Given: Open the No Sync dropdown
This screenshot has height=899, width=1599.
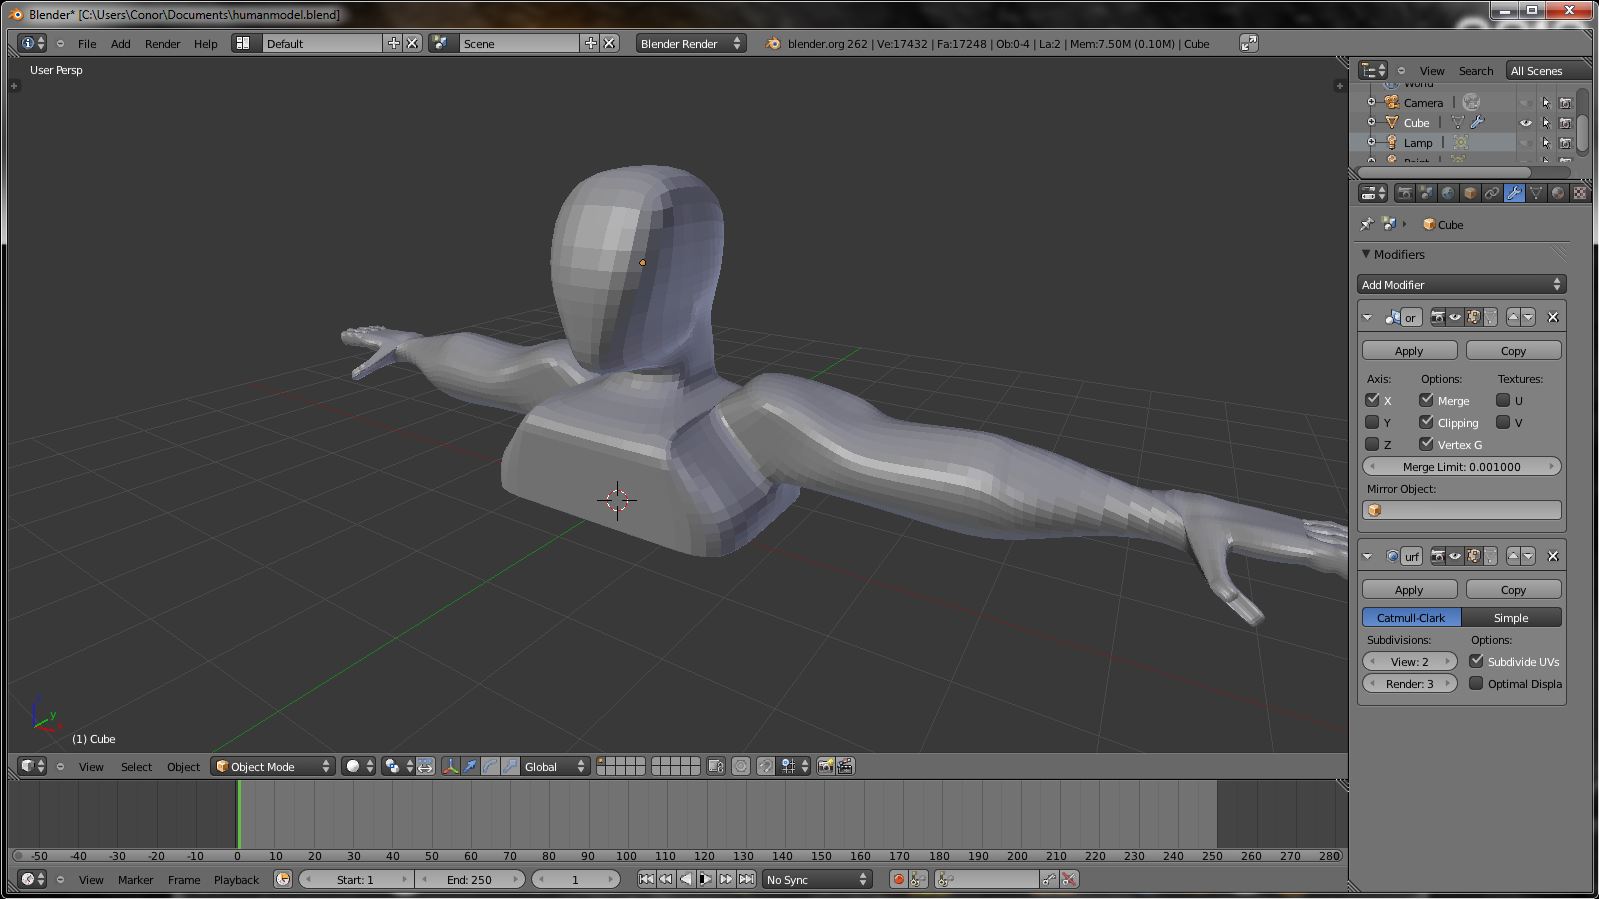Looking at the screenshot, I should [816, 879].
